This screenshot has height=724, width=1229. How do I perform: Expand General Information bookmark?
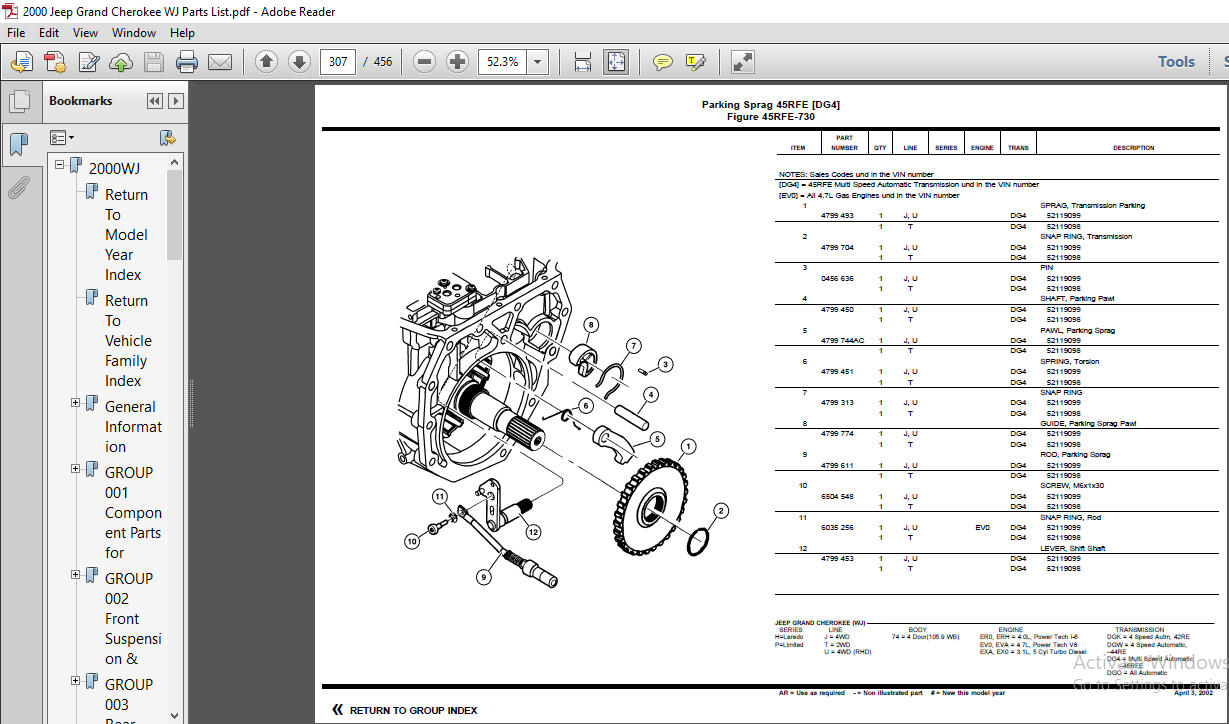pyautogui.click(x=76, y=403)
